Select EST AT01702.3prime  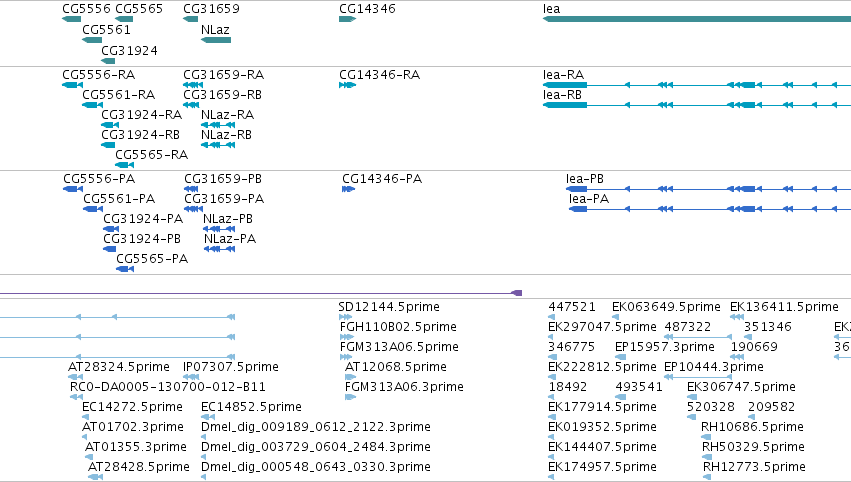(133, 427)
